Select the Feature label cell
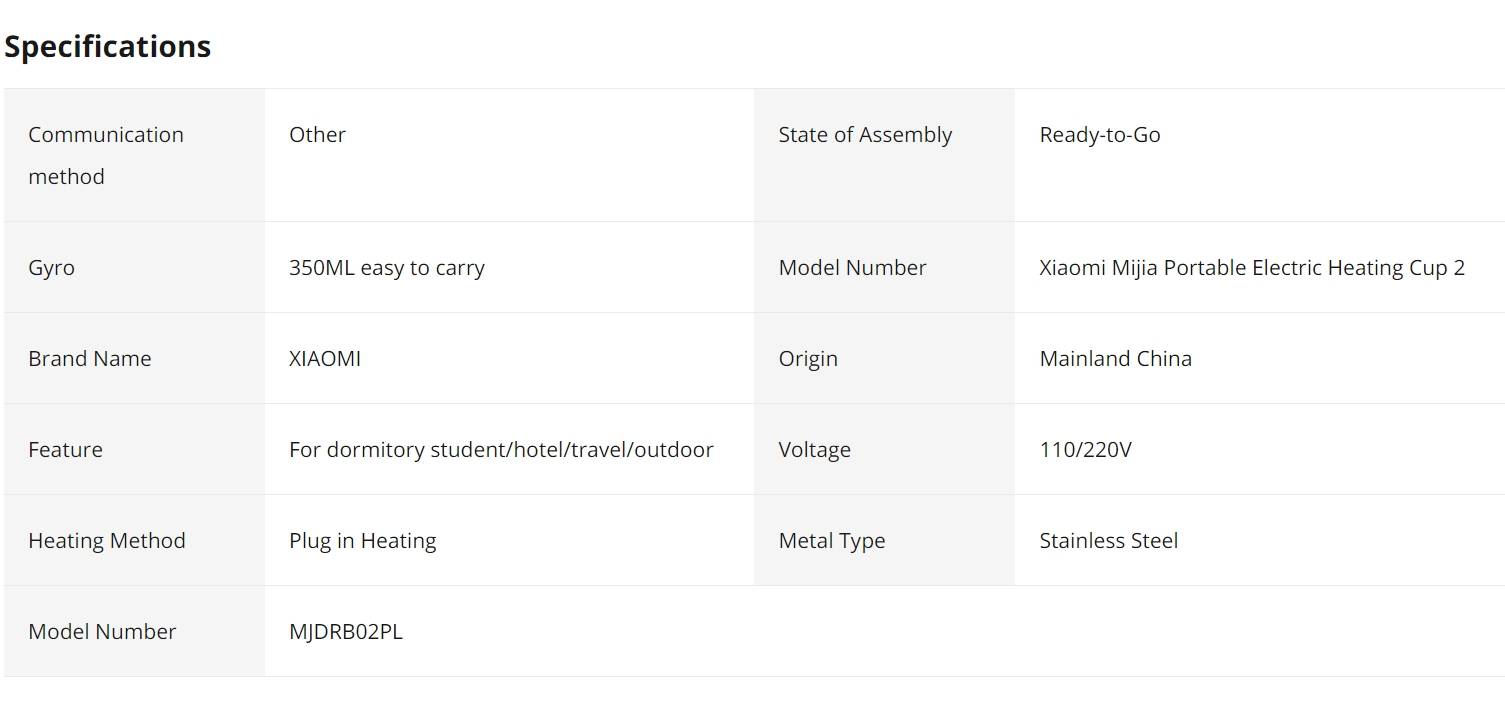The height and width of the screenshot is (720, 1505). [x=134, y=449]
